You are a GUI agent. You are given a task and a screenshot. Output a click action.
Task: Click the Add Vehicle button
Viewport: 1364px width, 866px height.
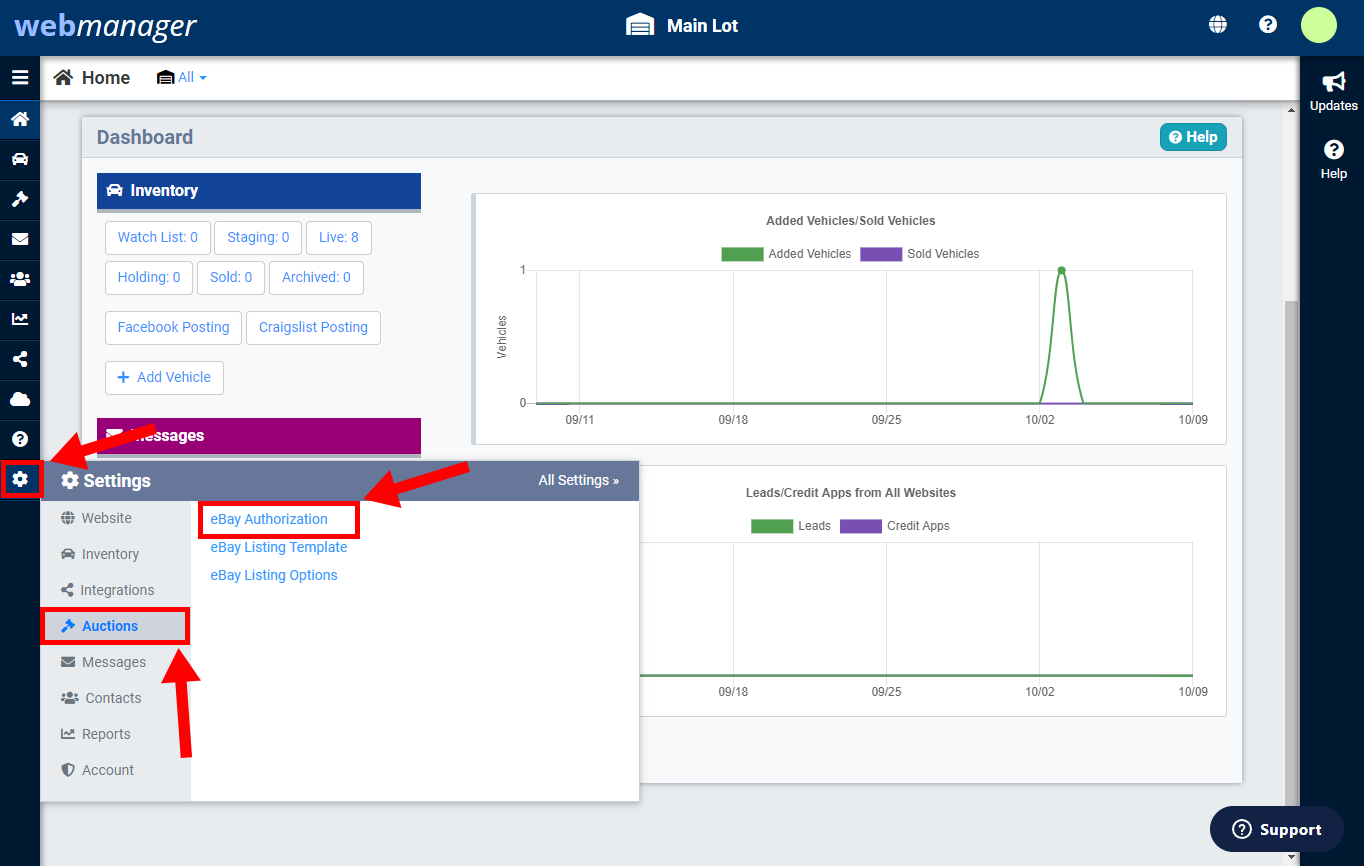coord(164,378)
